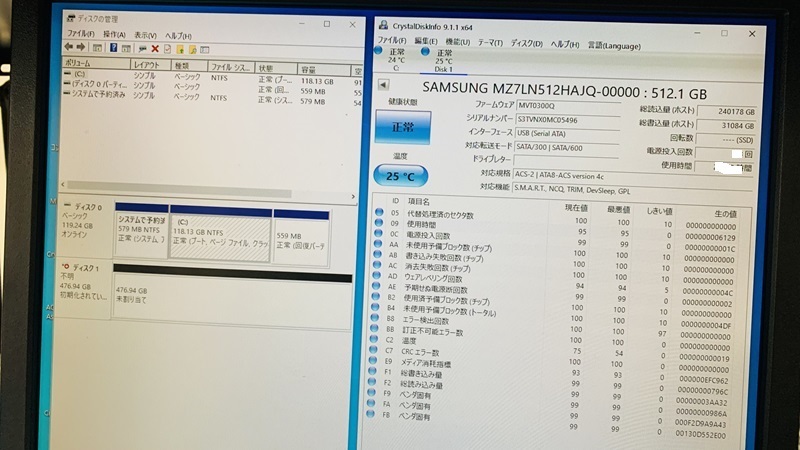
Task: Open 表示(V) menu in Disk Management
Action: click(145, 35)
